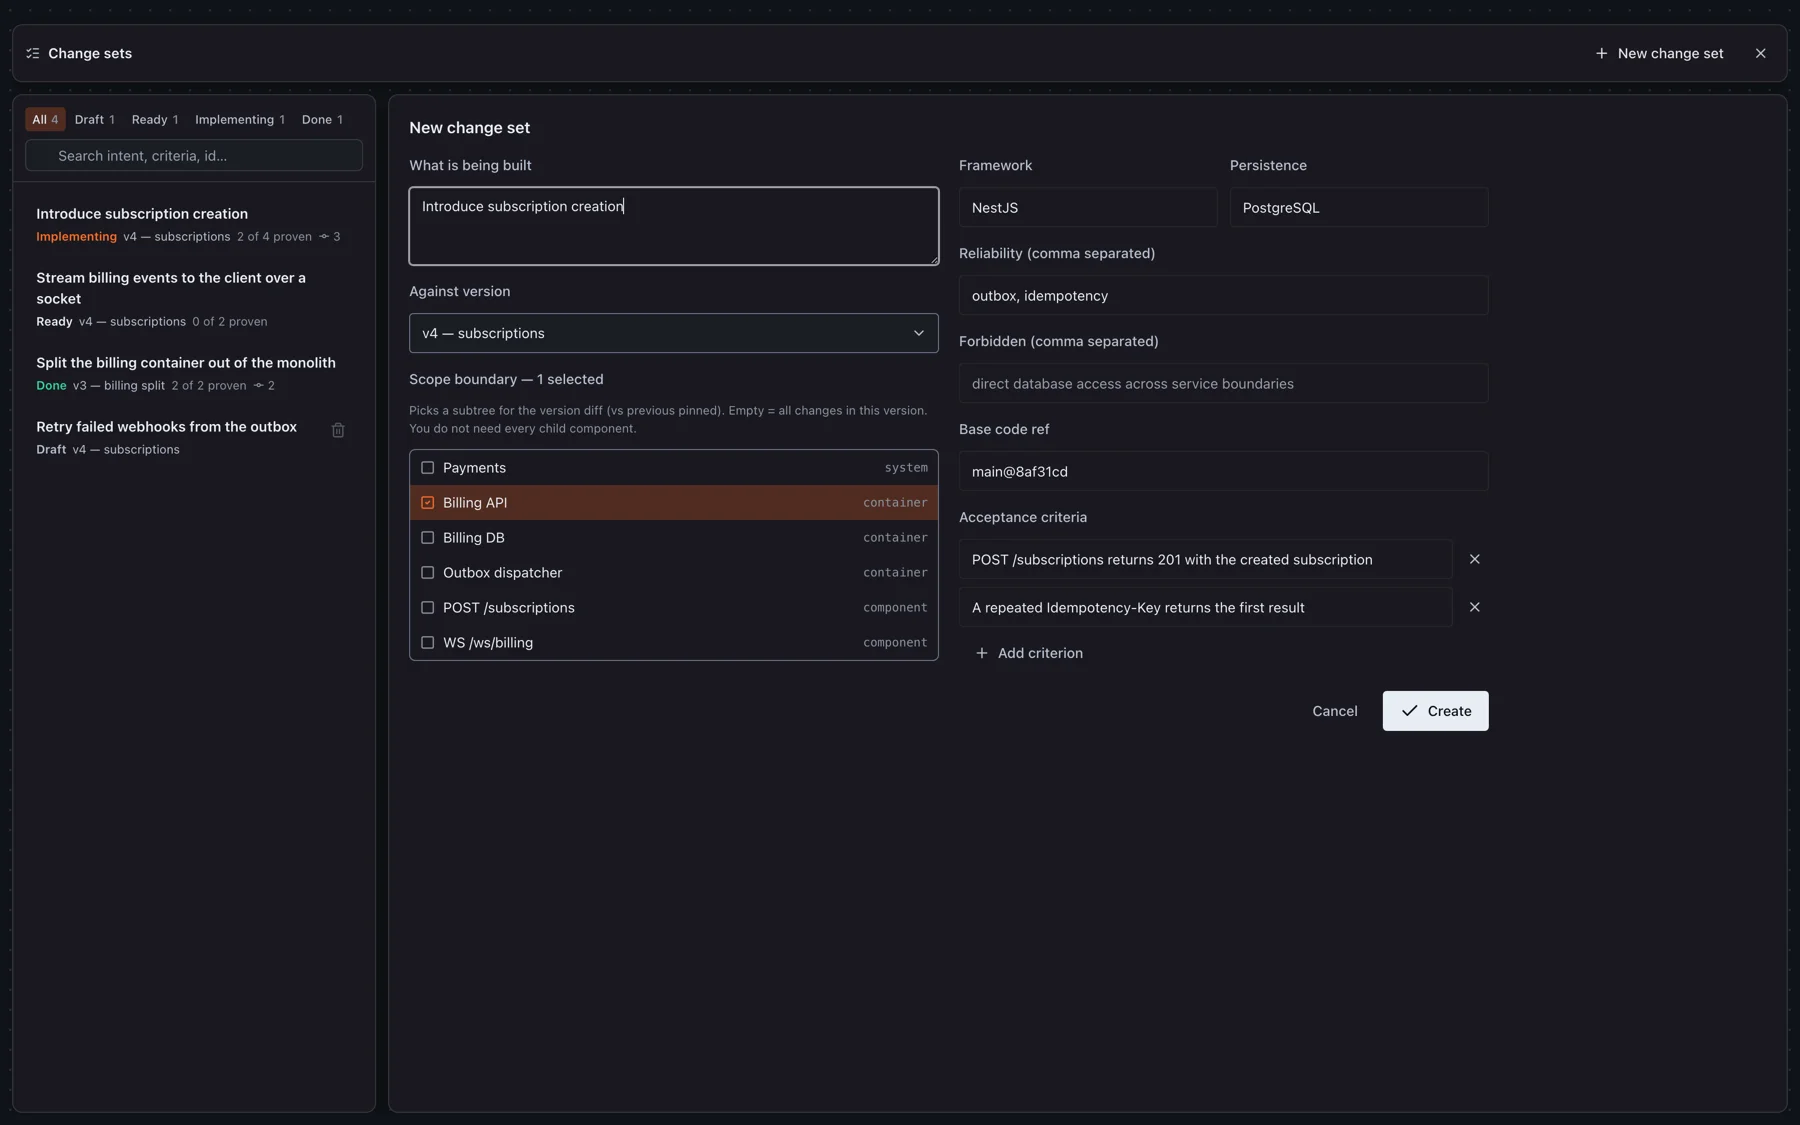Filter by the Draft tab
This screenshot has height=1125, width=1800.
pyautogui.click(x=94, y=119)
